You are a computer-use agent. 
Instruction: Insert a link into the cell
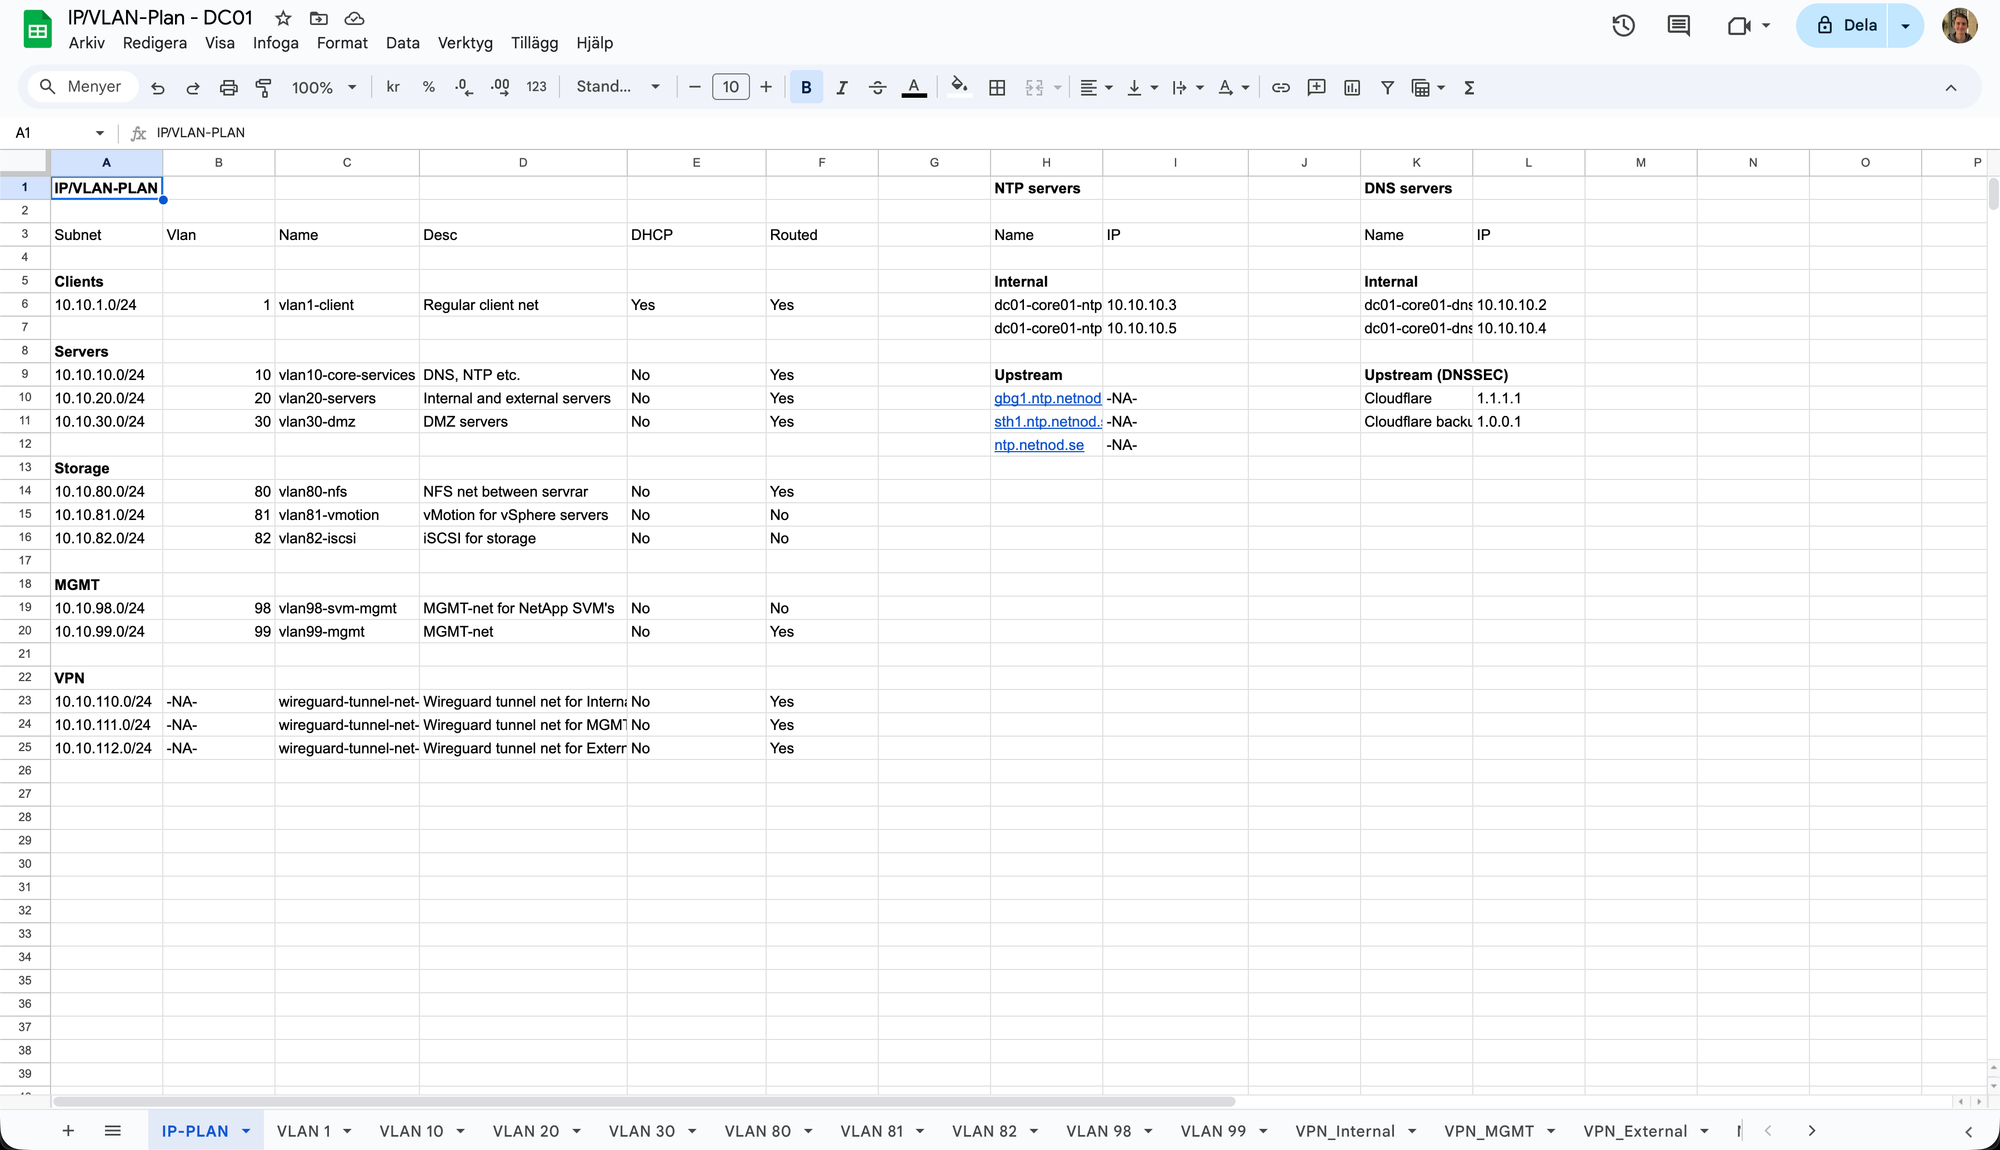[x=1281, y=88]
